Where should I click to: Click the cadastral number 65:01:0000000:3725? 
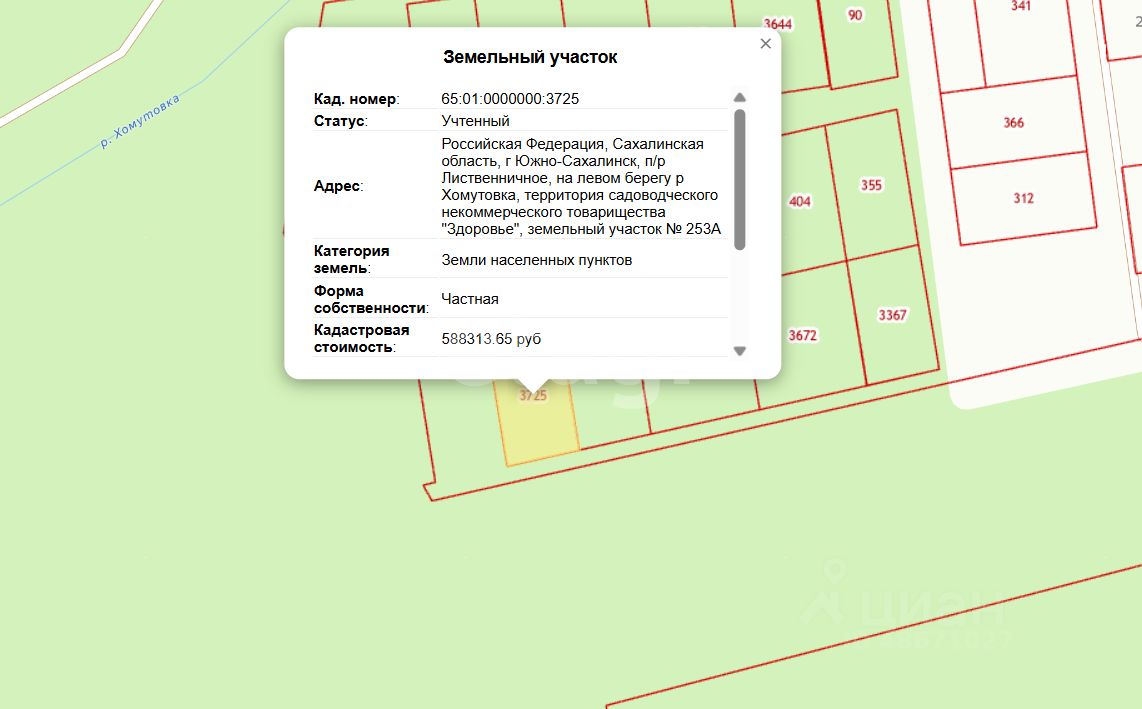click(510, 98)
